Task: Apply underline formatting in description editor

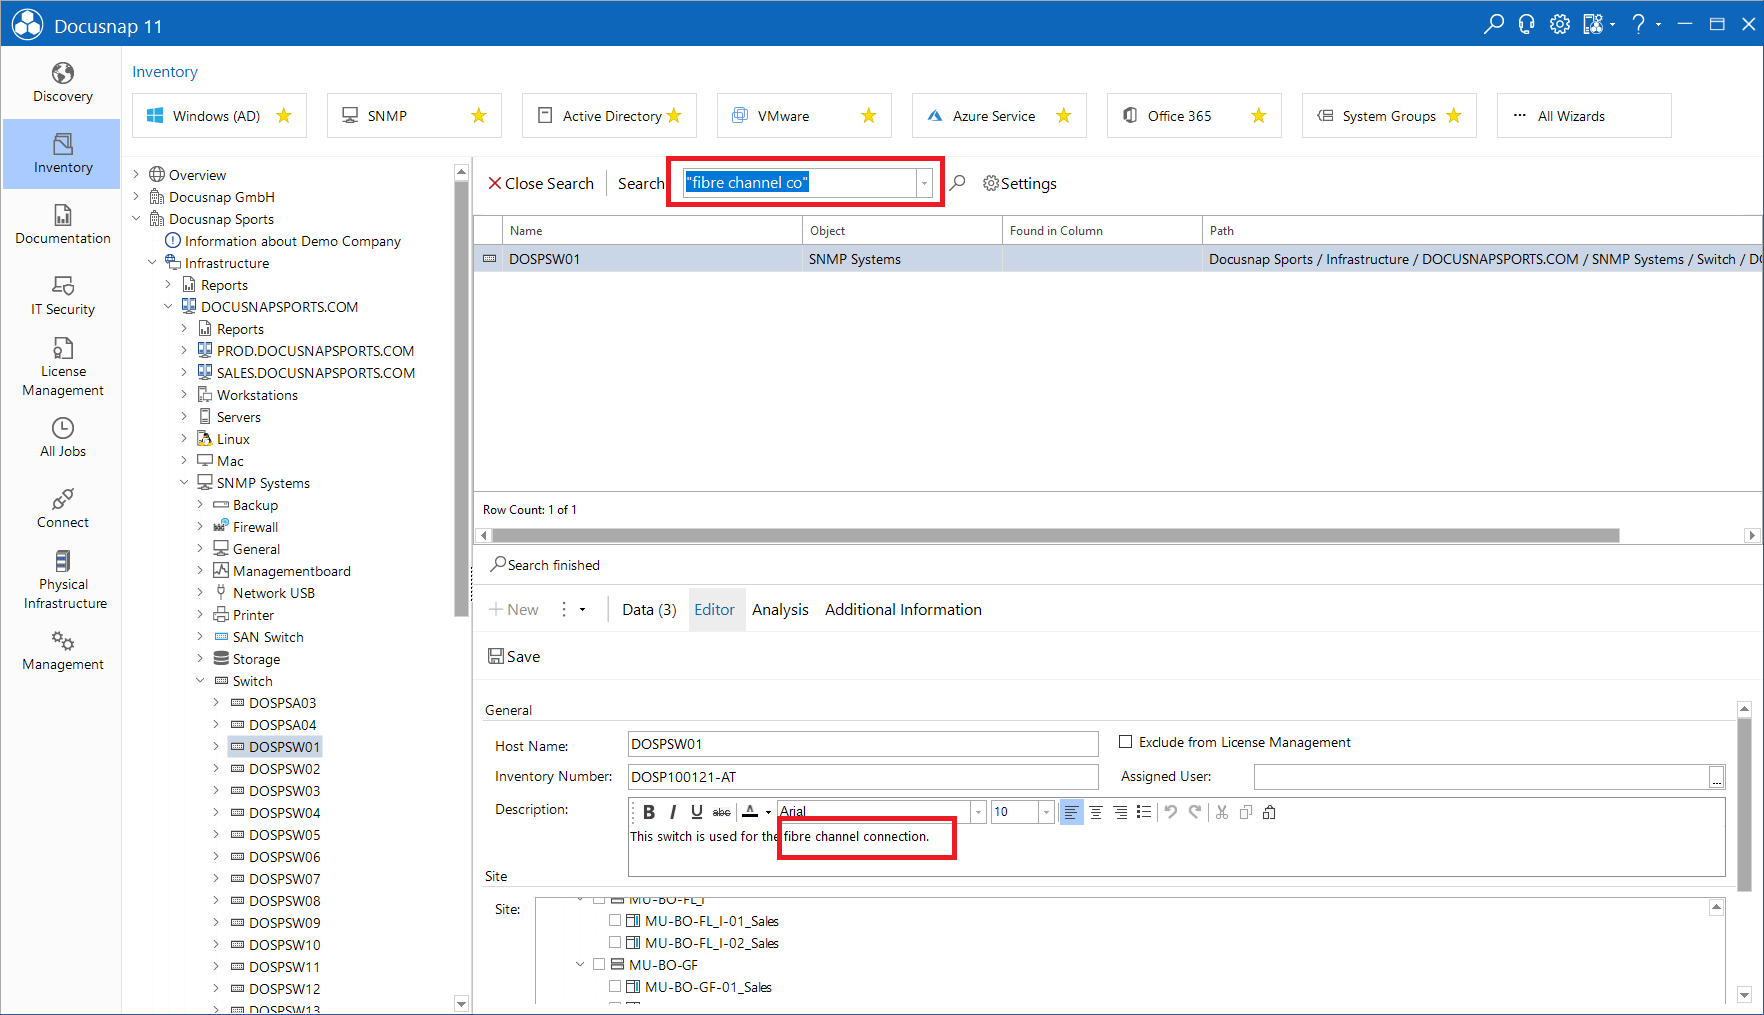Action: (x=697, y=812)
